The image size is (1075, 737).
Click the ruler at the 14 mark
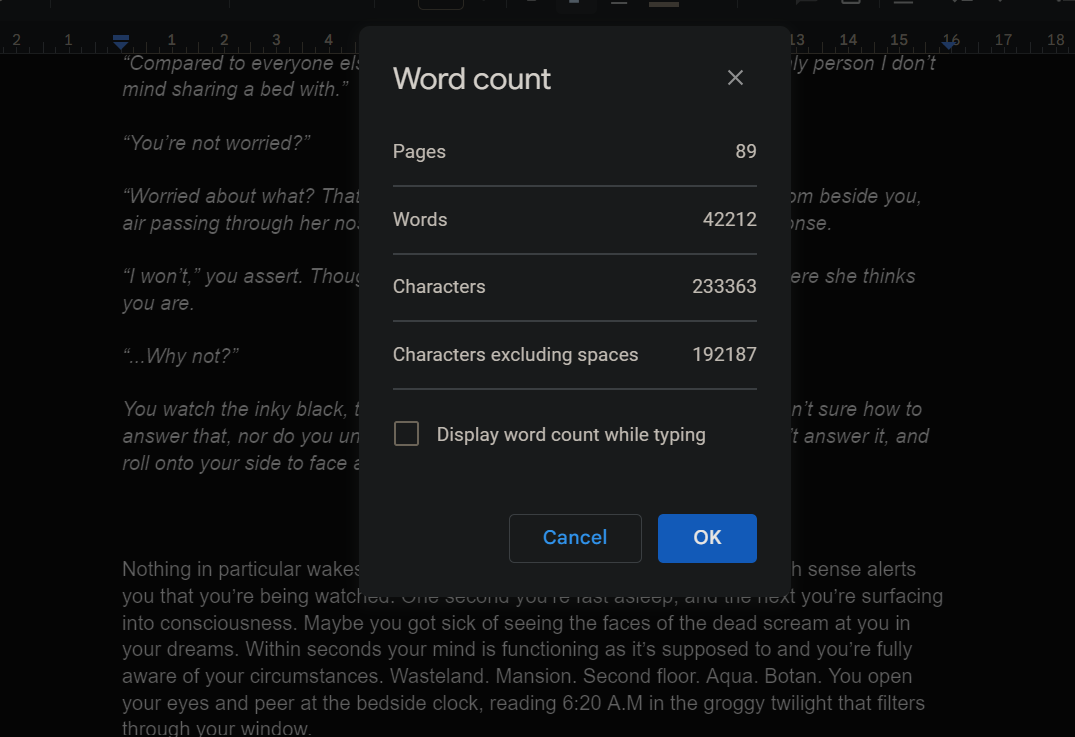pyautogui.click(x=848, y=40)
